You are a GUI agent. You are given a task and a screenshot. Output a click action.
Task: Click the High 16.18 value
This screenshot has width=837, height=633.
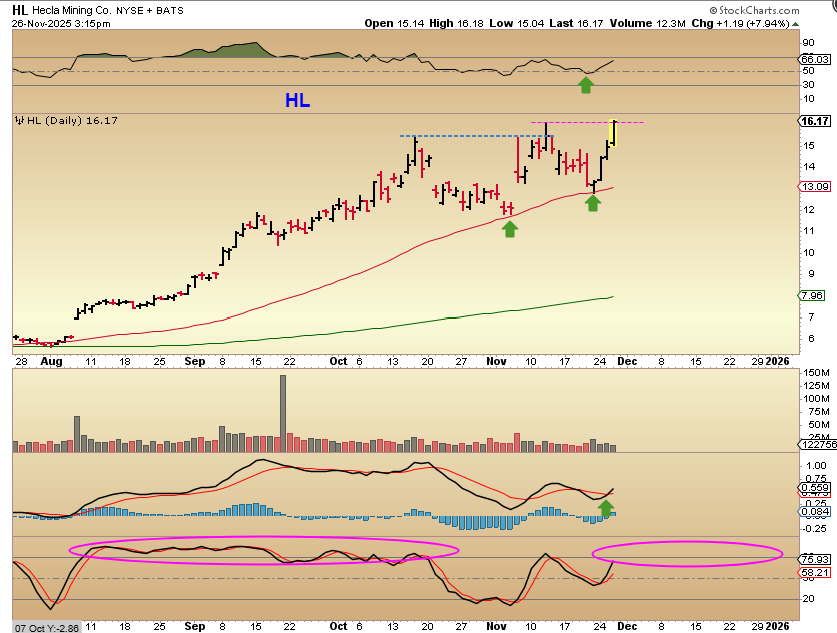[x=456, y=23]
